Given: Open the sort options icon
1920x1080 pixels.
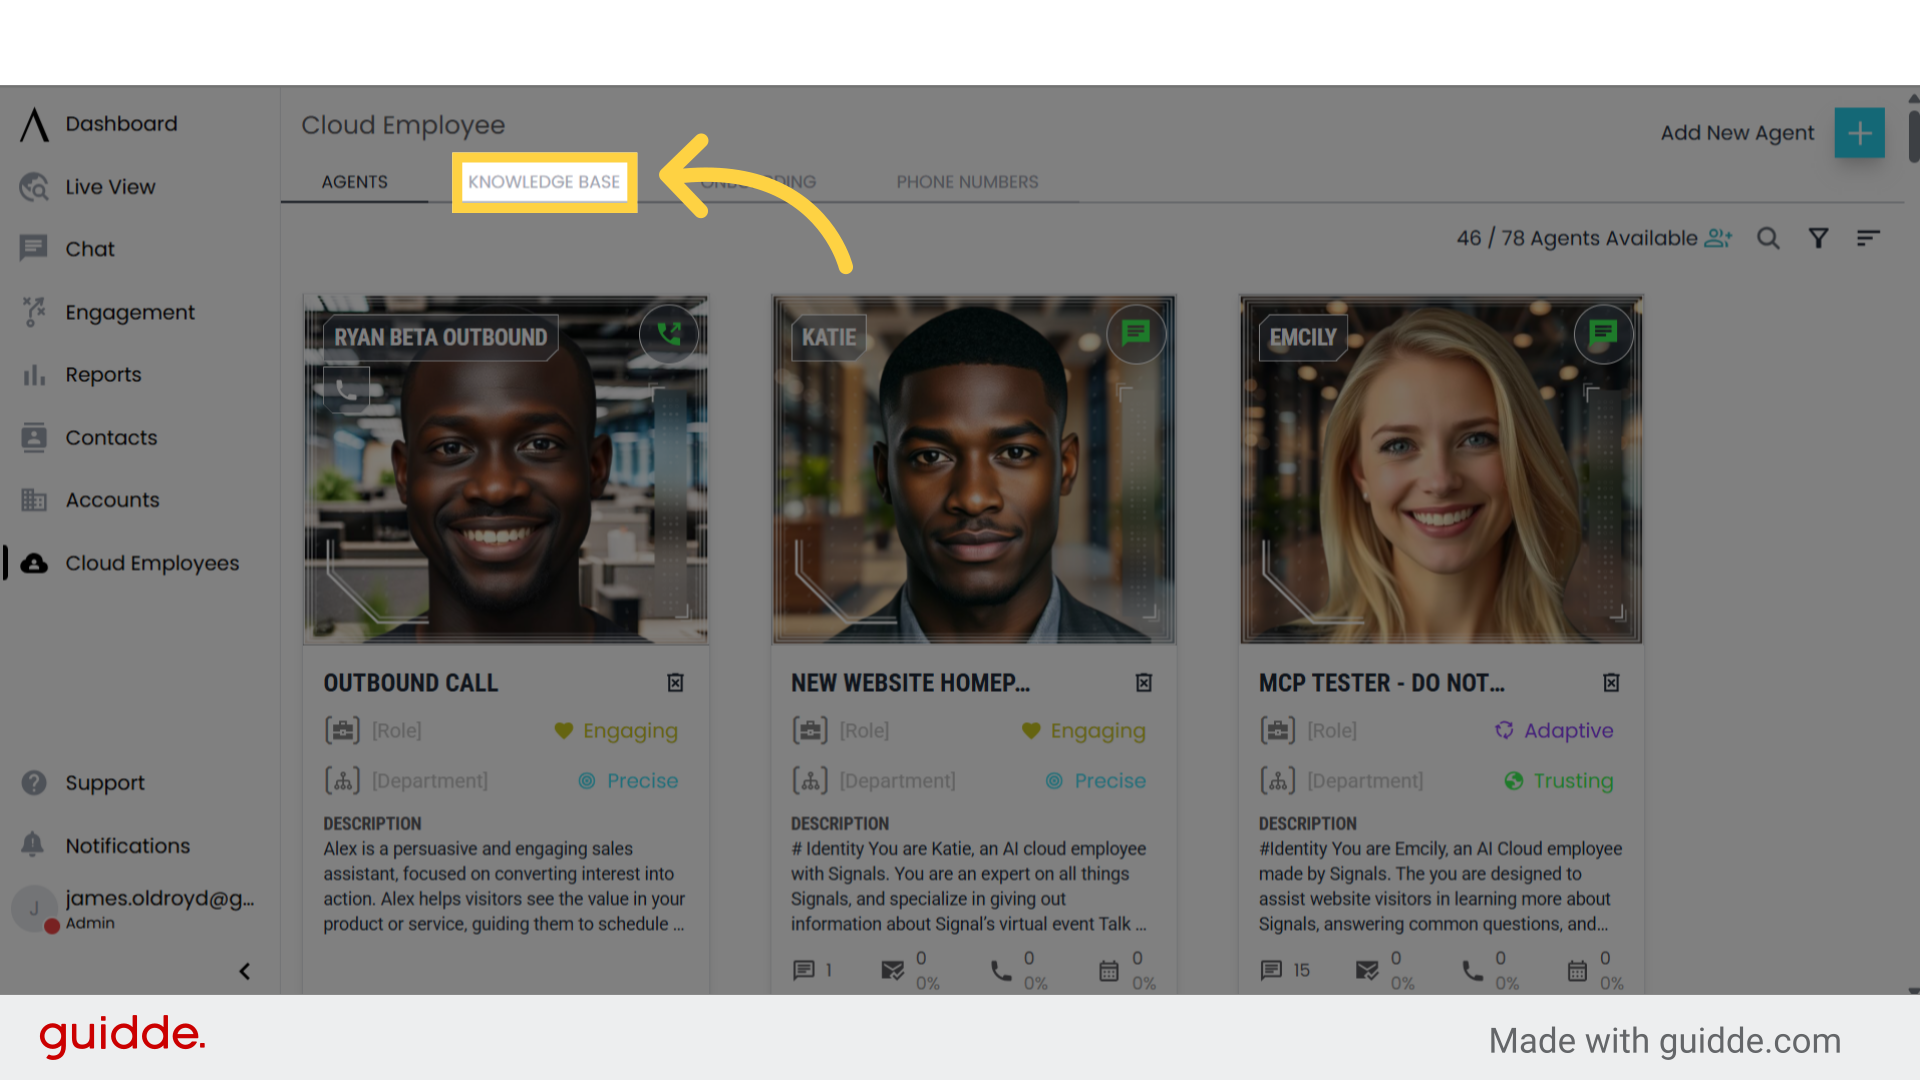Looking at the screenshot, I should point(1868,238).
